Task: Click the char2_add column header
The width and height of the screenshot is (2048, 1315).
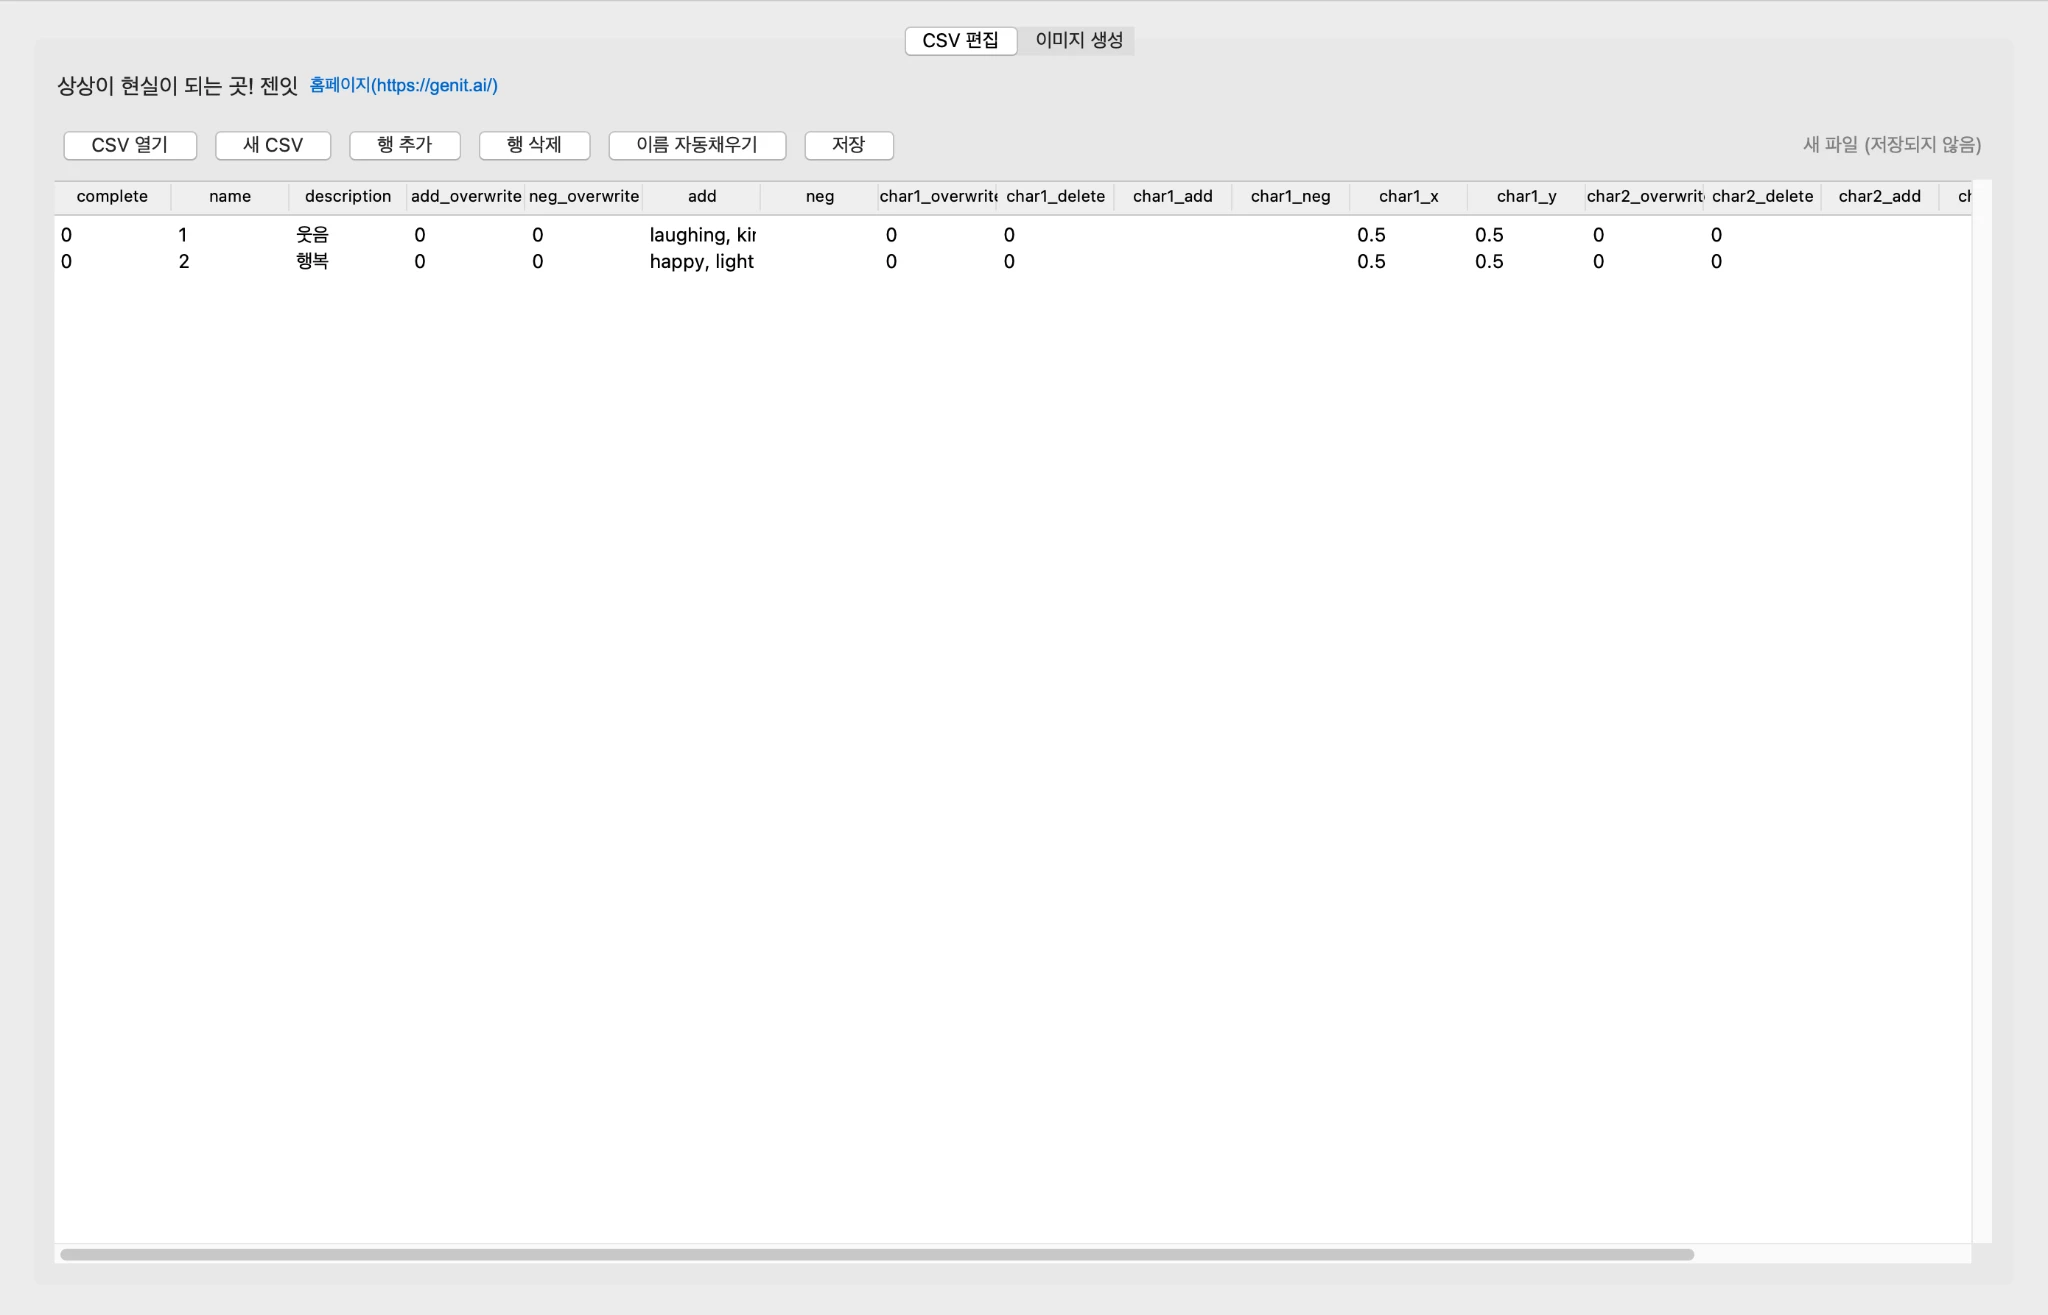Action: pyautogui.click(x=1879, y=196)
